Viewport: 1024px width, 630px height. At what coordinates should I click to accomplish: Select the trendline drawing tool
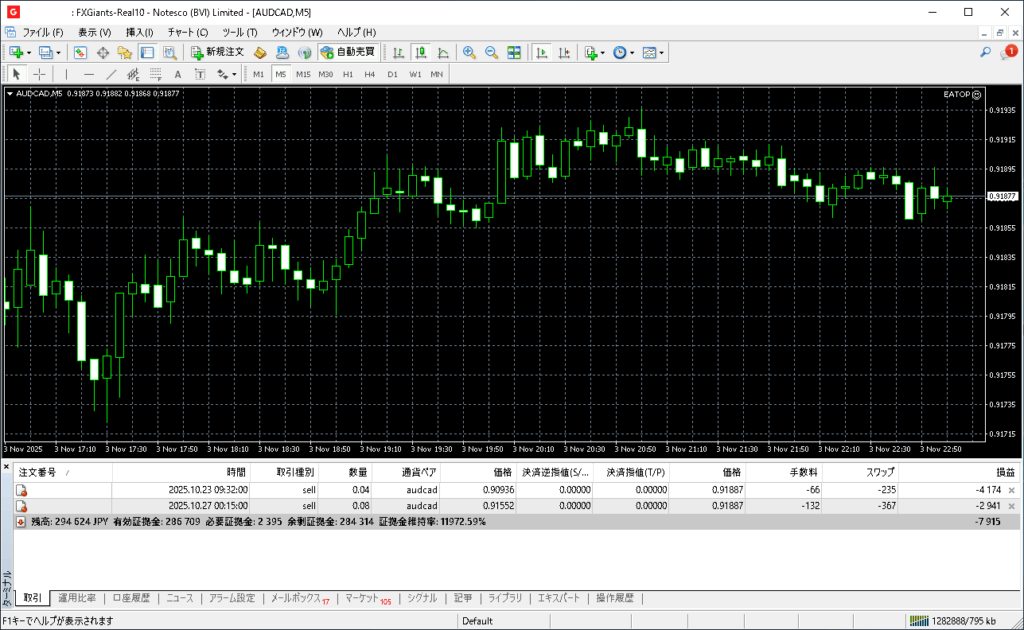[x=111, y=74]
